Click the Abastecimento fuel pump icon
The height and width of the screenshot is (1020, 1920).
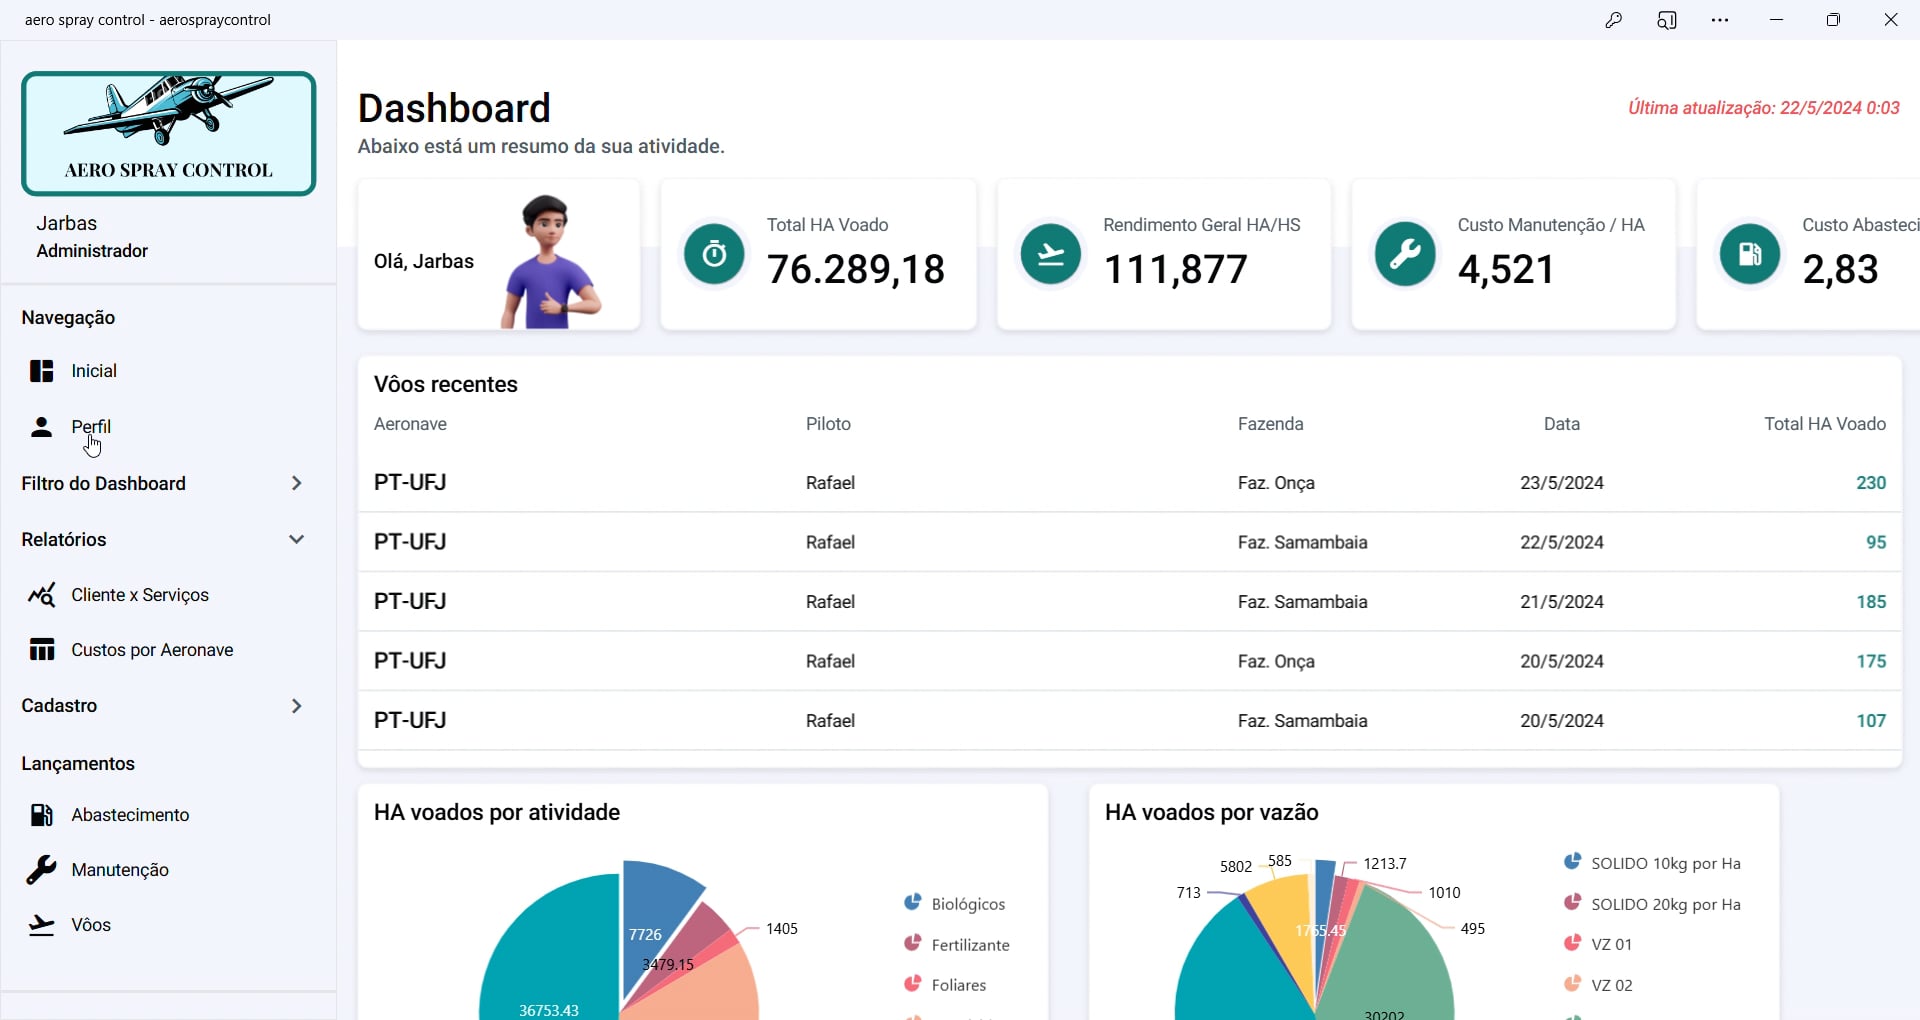tap(41, 815)
